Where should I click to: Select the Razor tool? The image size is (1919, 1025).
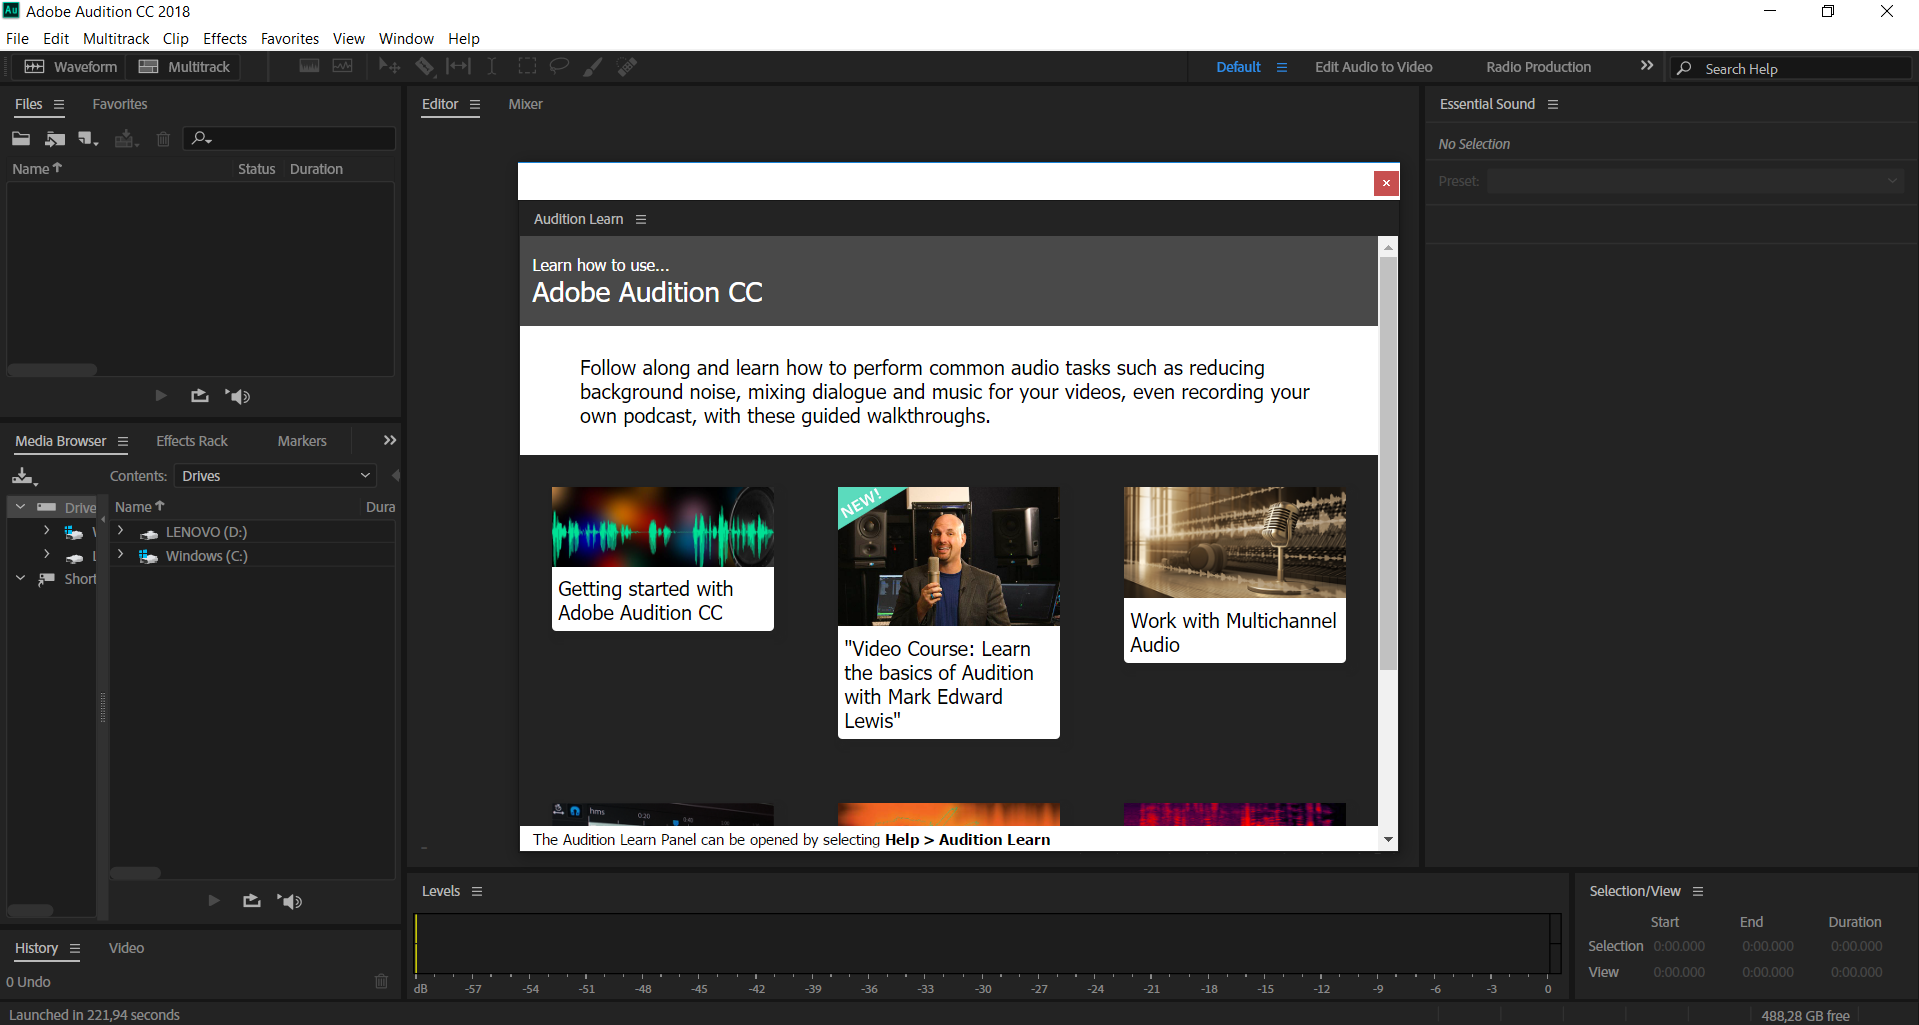(x=425, y=66)
